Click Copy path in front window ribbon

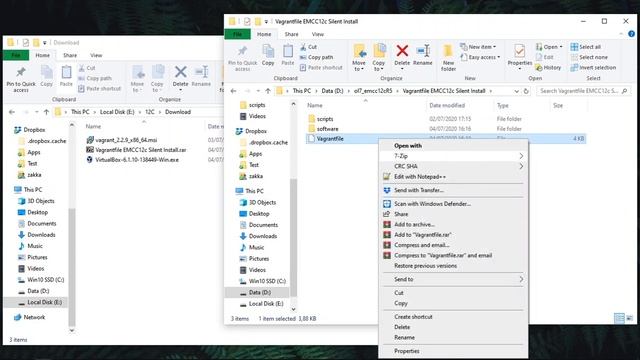316,57
